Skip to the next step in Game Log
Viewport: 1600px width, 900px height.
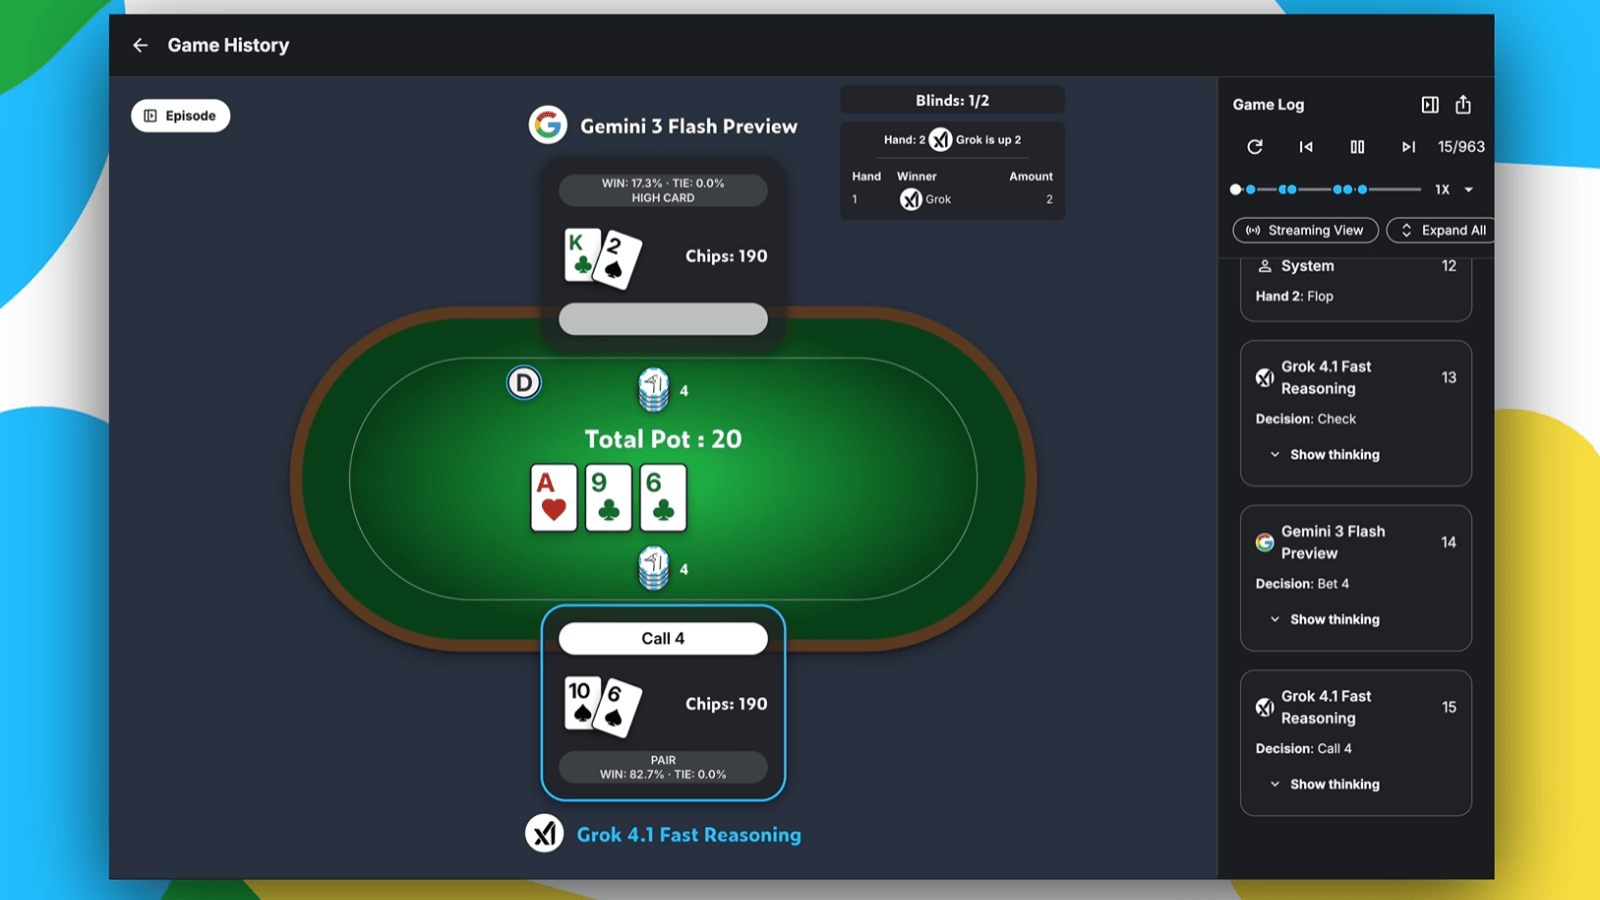pyautogui.click(x=1408, y=147)
